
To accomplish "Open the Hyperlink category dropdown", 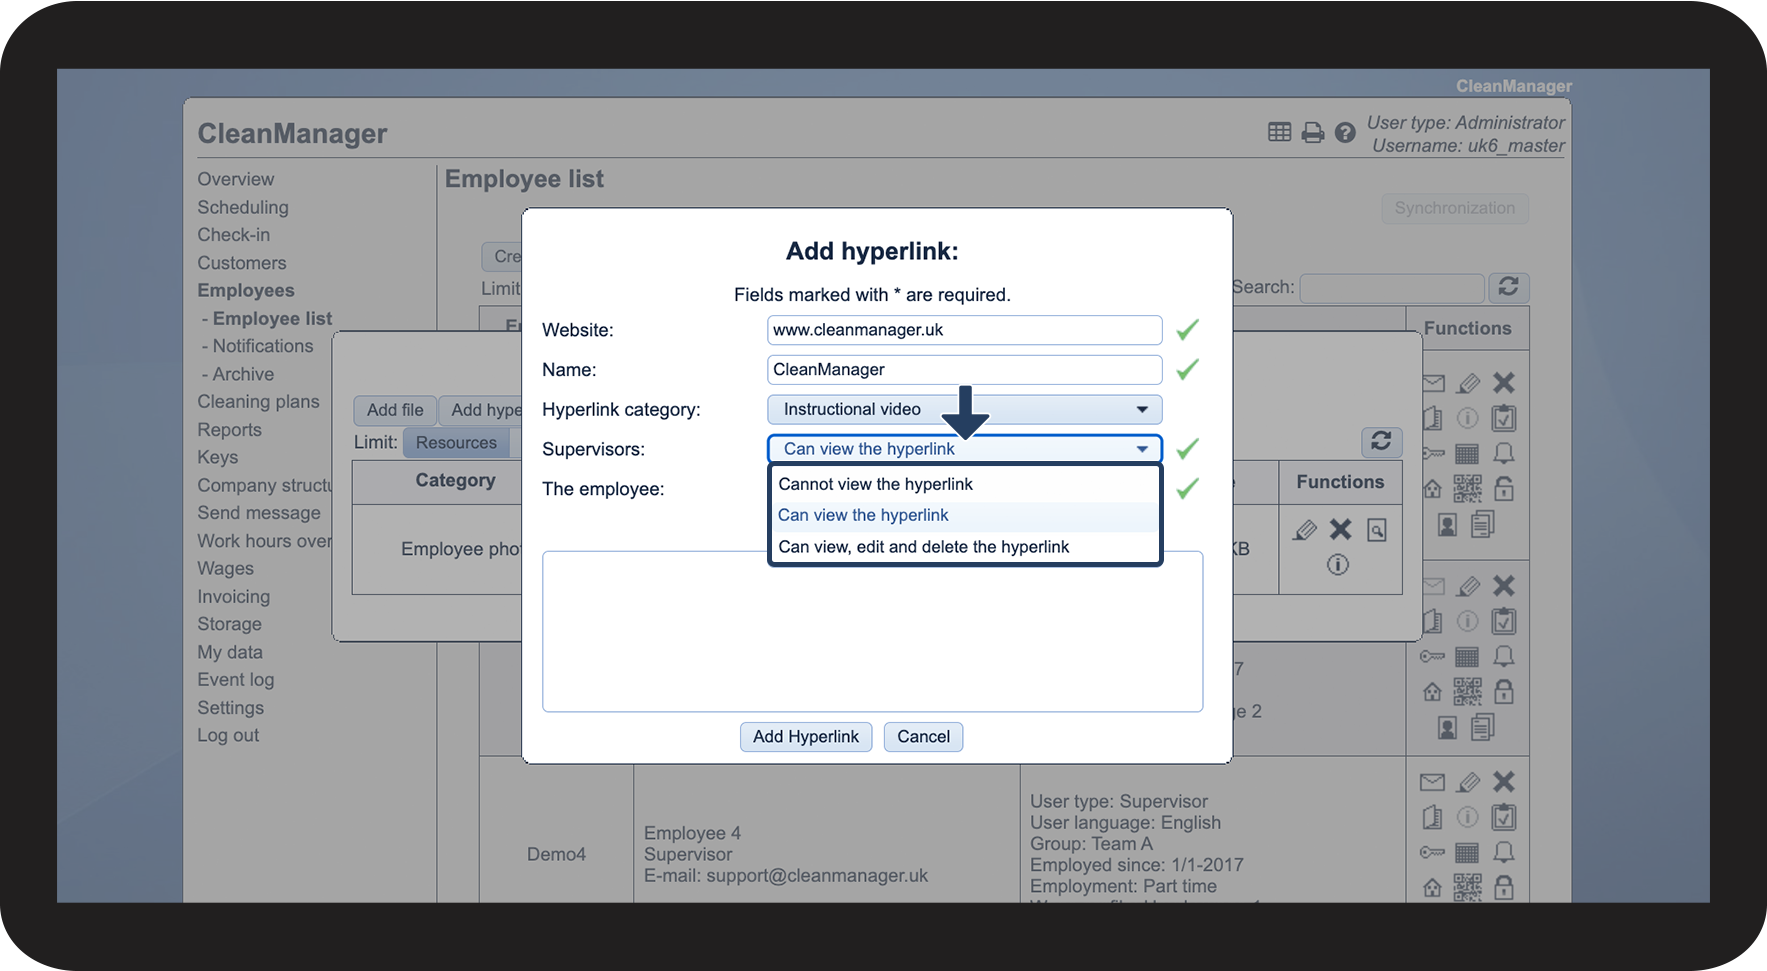I will point(964,409).
